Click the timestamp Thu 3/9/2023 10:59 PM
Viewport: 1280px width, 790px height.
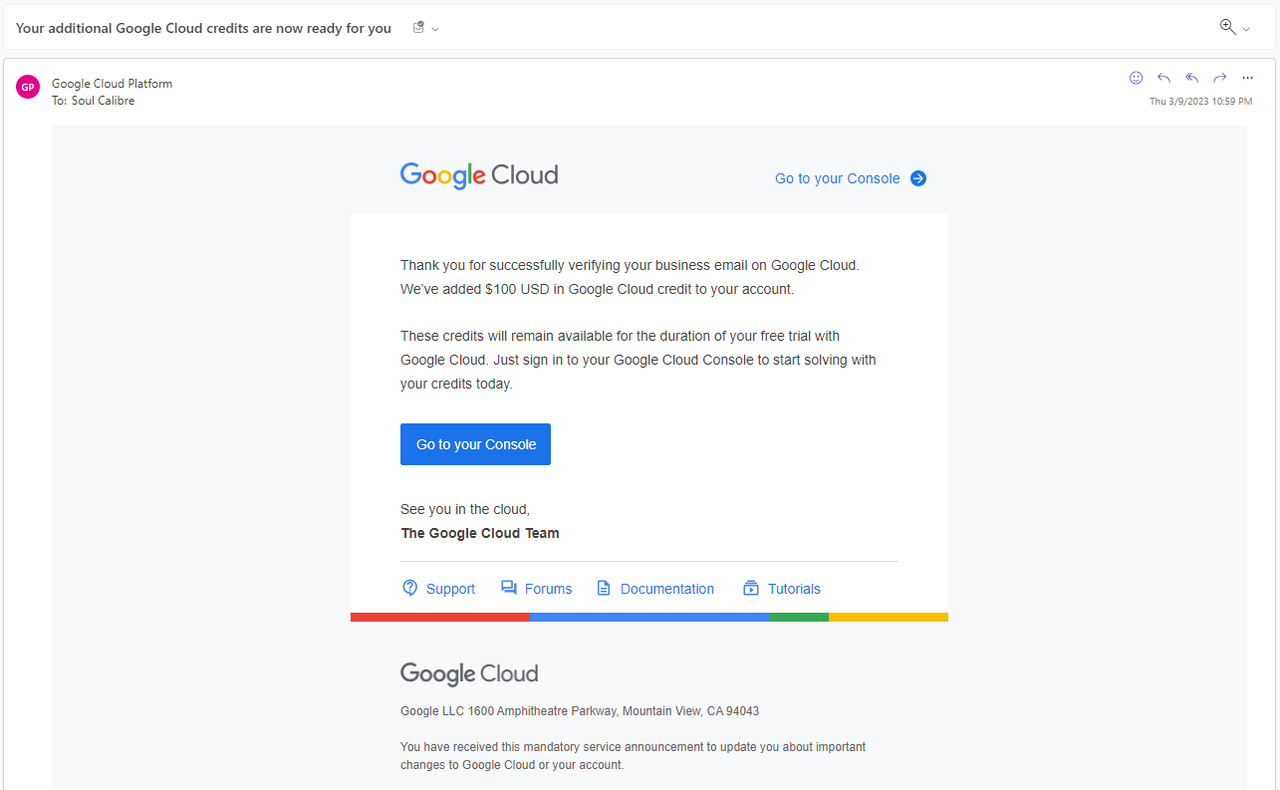pos(1200,102)
